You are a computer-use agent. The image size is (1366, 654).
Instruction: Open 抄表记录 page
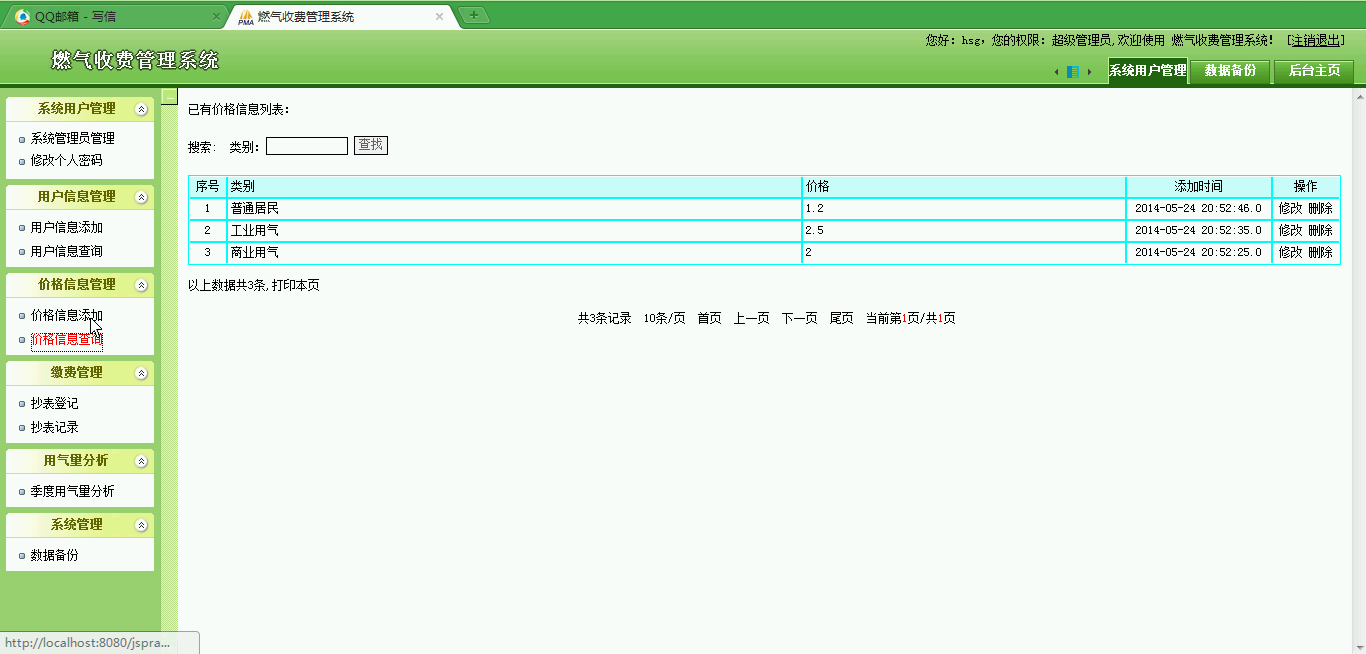click(54, 427)
